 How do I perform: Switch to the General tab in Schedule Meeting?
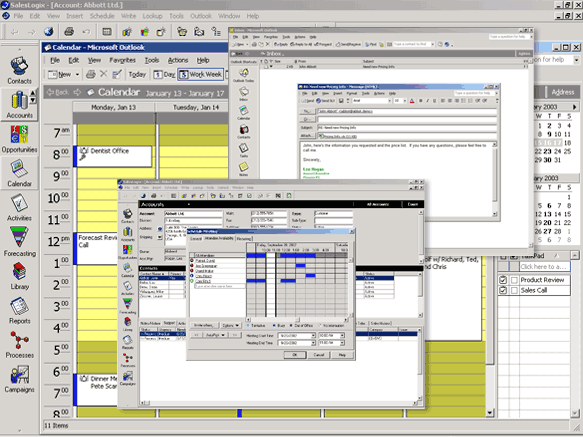click(196, 238)
